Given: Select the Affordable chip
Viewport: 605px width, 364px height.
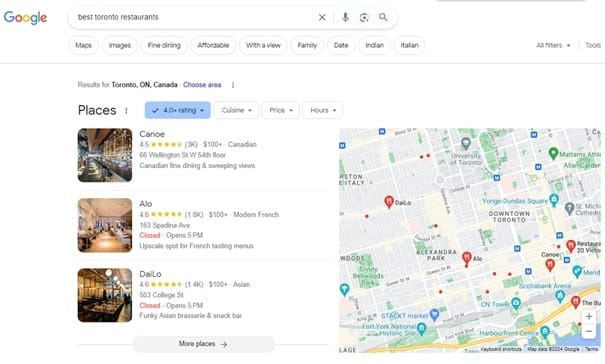Looking at the screenshot, I should coord(213,46).
